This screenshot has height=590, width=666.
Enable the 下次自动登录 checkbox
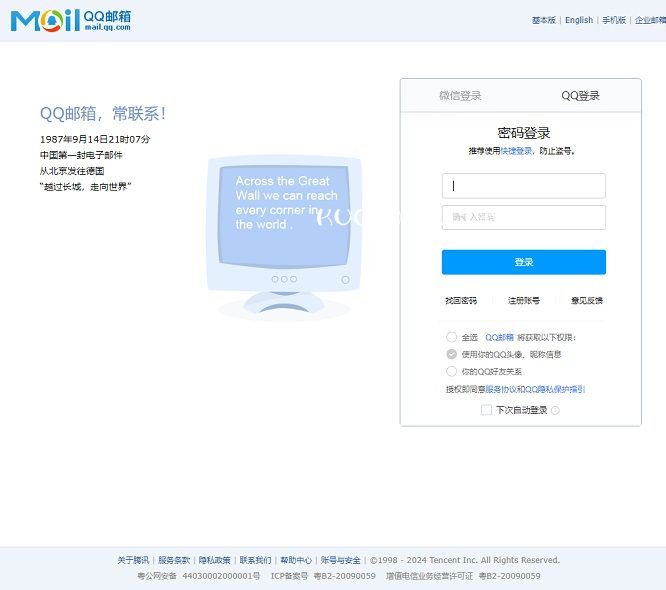pos(486,410)
